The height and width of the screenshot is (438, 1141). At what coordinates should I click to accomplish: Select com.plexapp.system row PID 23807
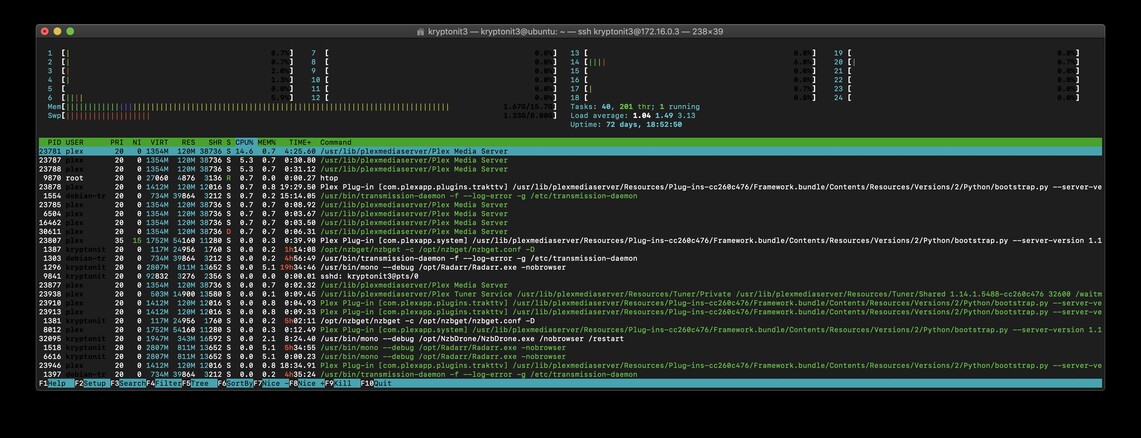(x=570, y=241)
